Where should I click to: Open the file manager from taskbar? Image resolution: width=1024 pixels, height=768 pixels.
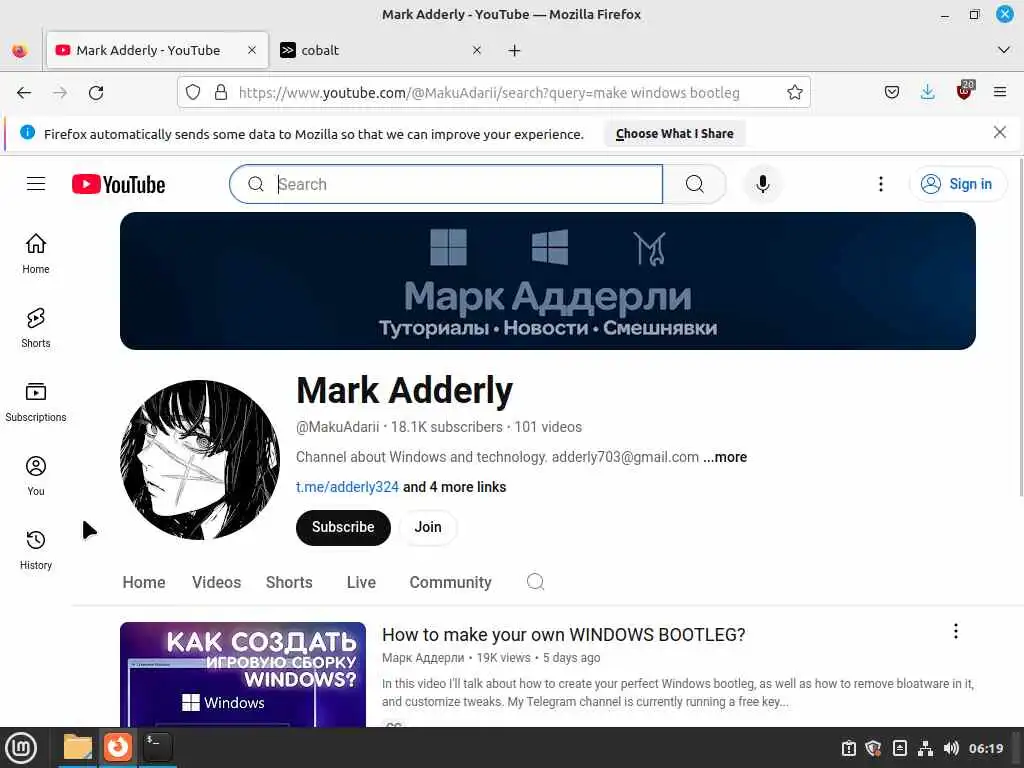[x=78, y=747]
